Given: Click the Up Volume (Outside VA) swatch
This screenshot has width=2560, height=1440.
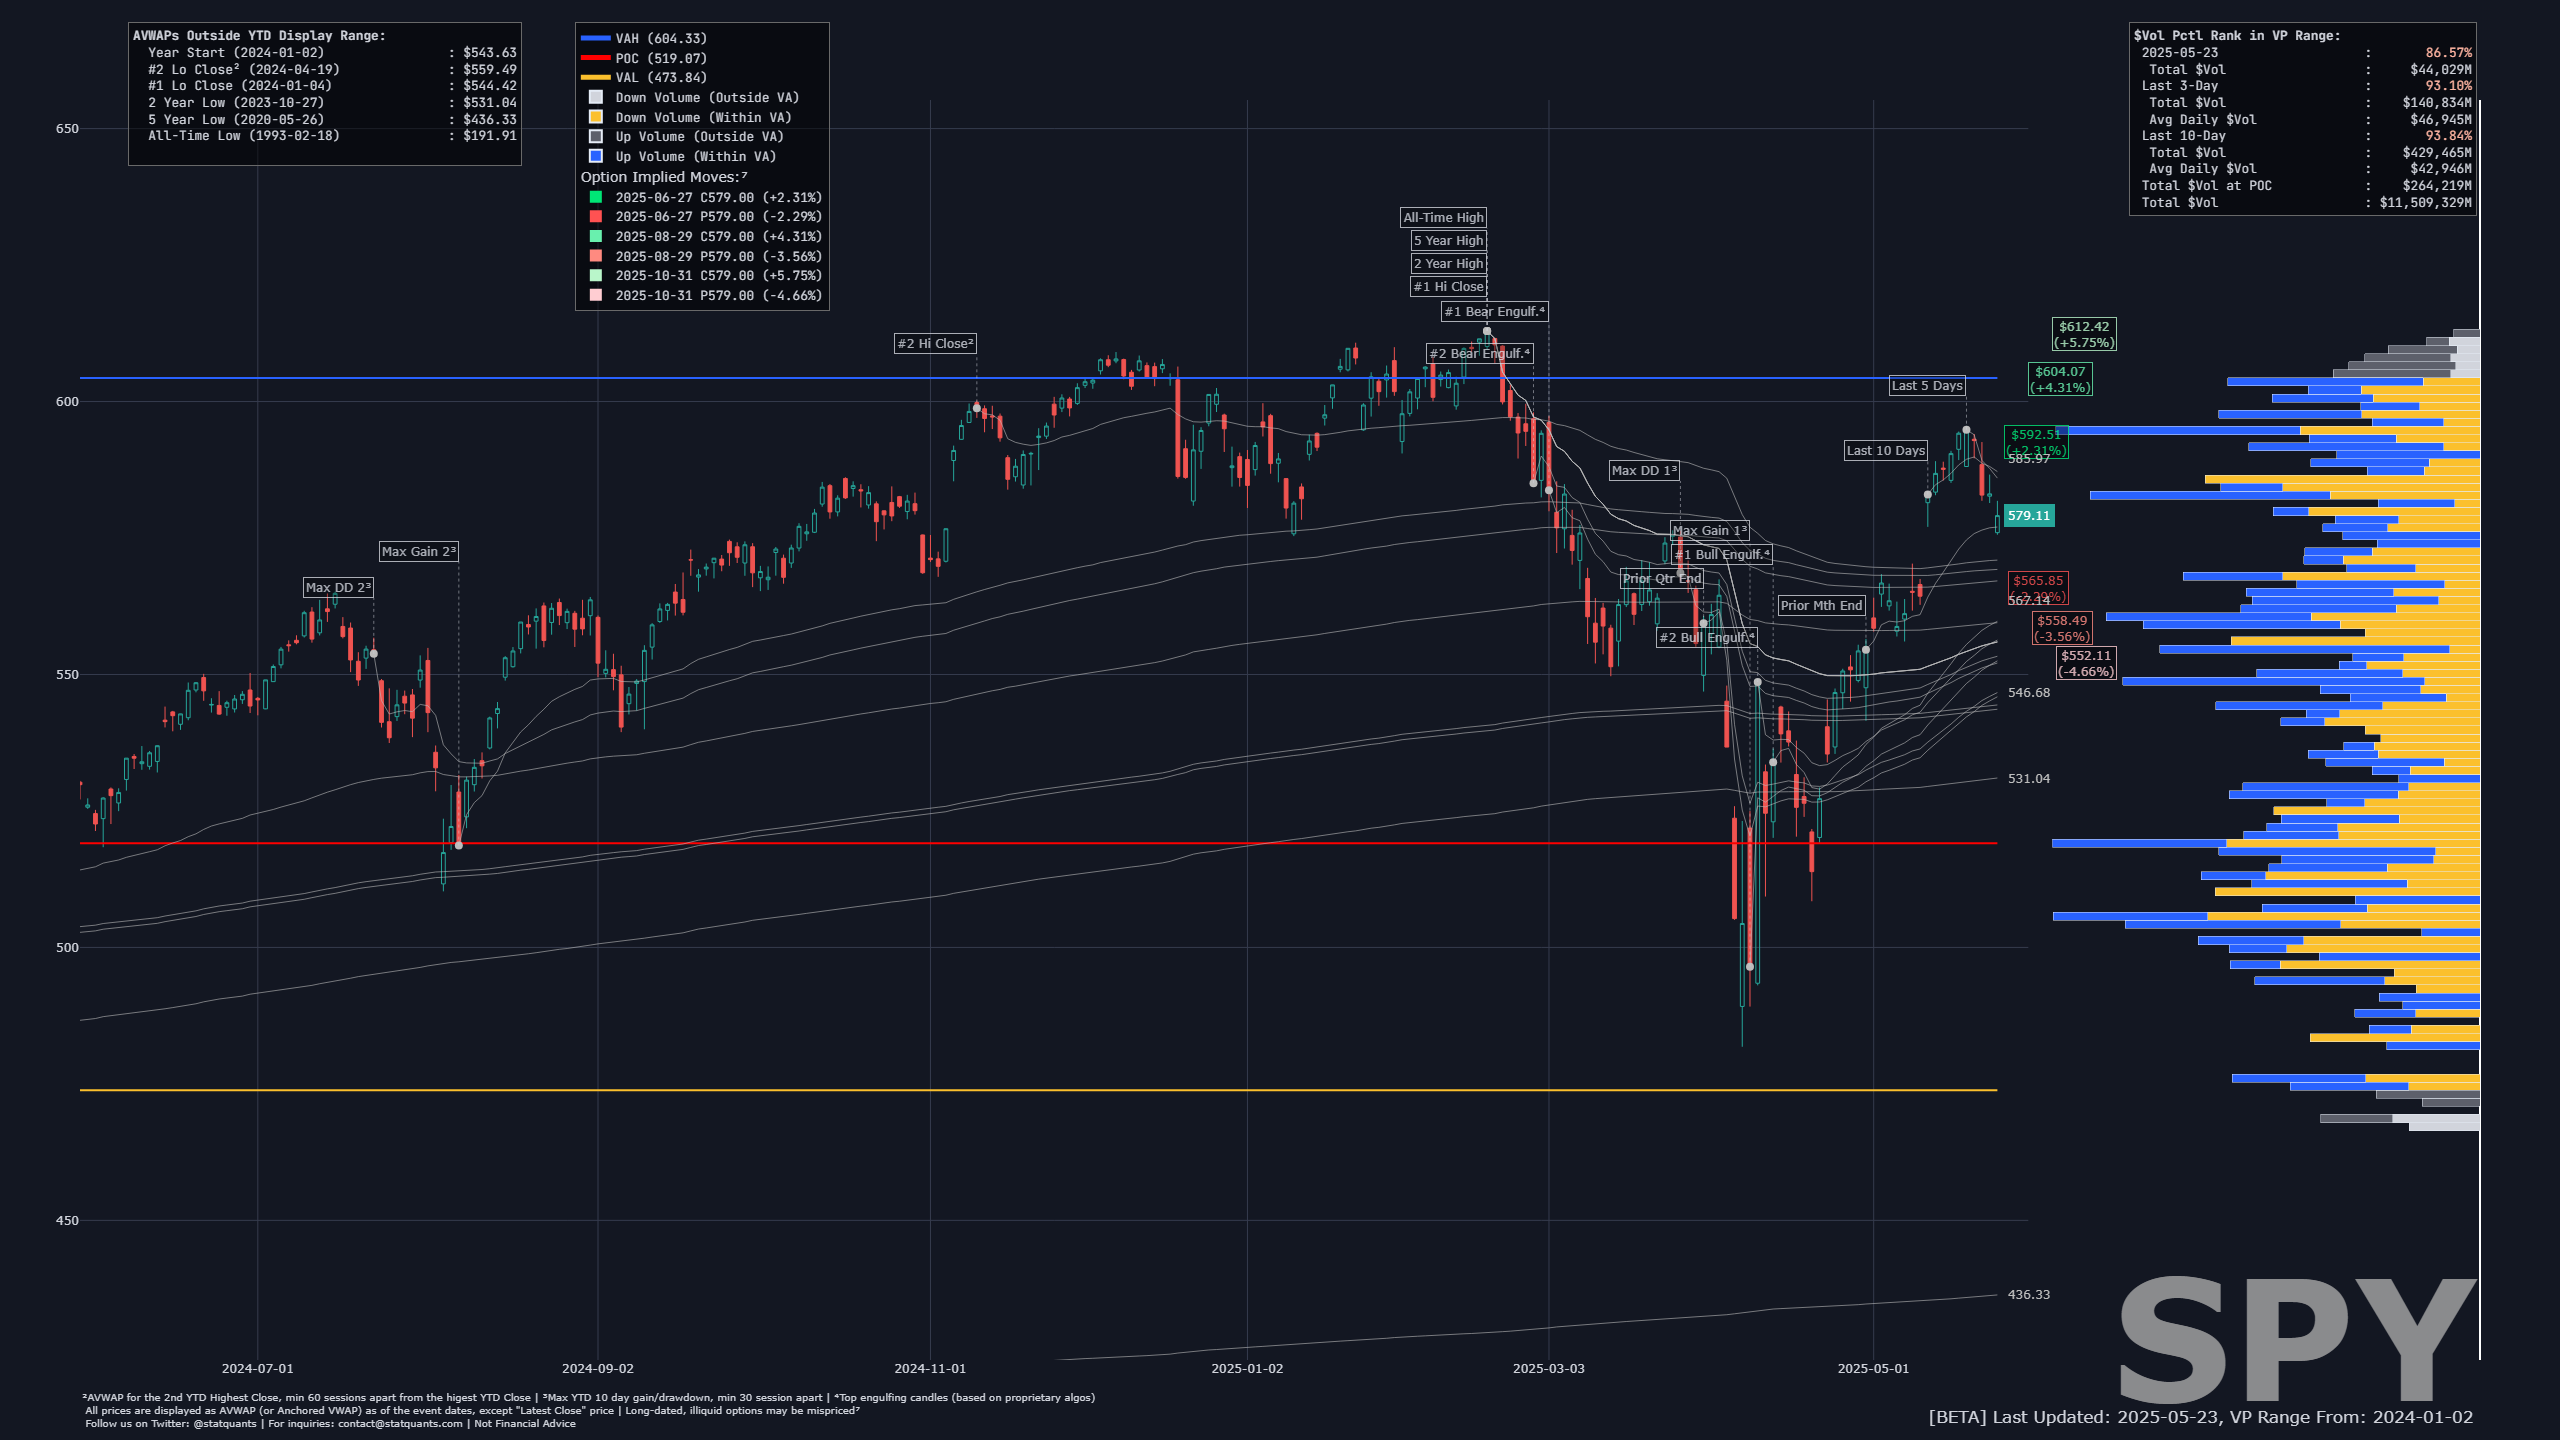Looking at the screenshot, I should pos(596,137).
